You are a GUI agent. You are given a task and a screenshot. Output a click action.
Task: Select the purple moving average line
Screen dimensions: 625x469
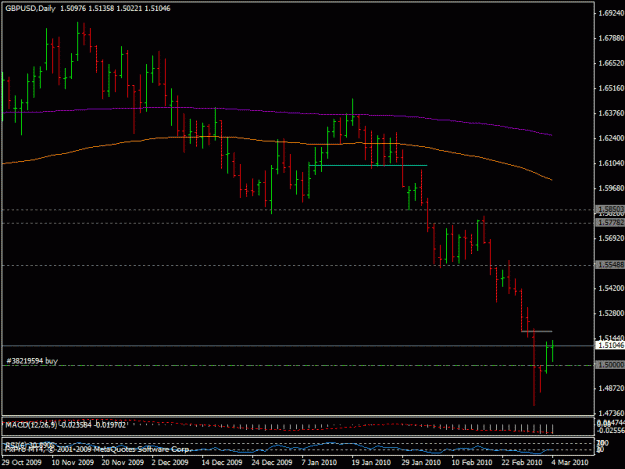pyautogui.click(x=277, y=113)
